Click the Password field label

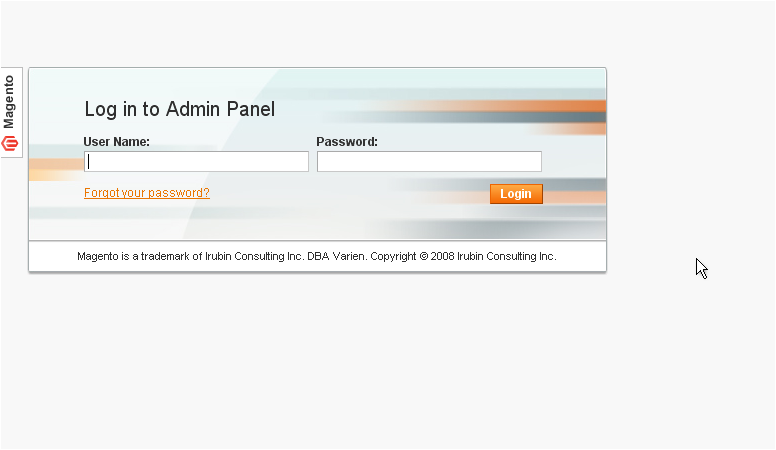coord(347,142)
